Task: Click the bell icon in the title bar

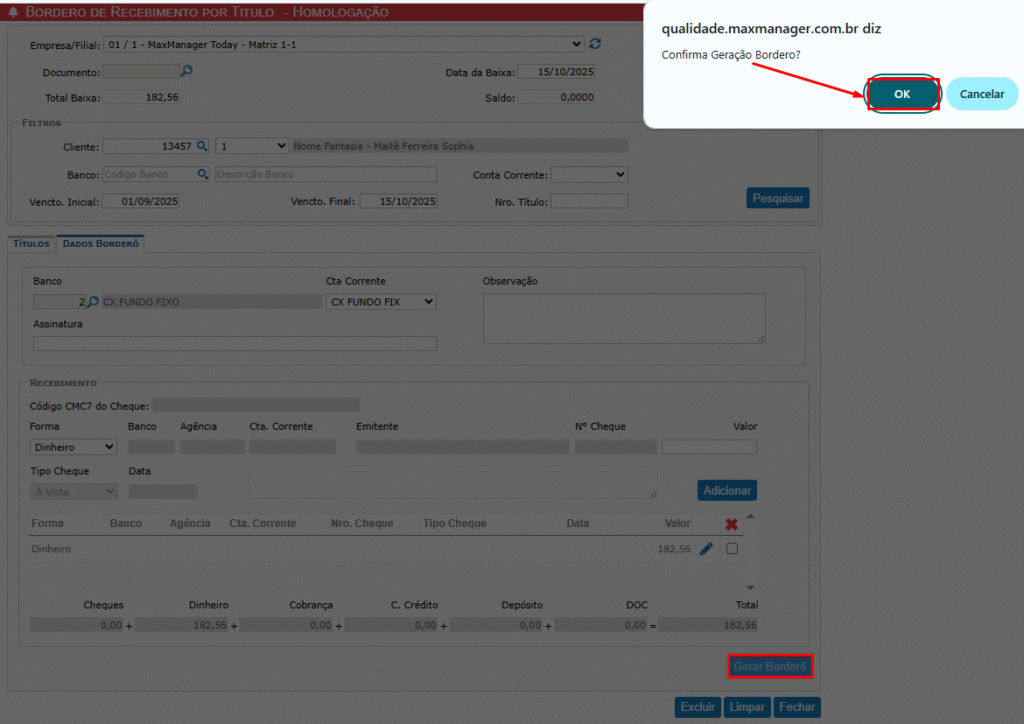Action: pyautogui.click(x=13, y=13)
